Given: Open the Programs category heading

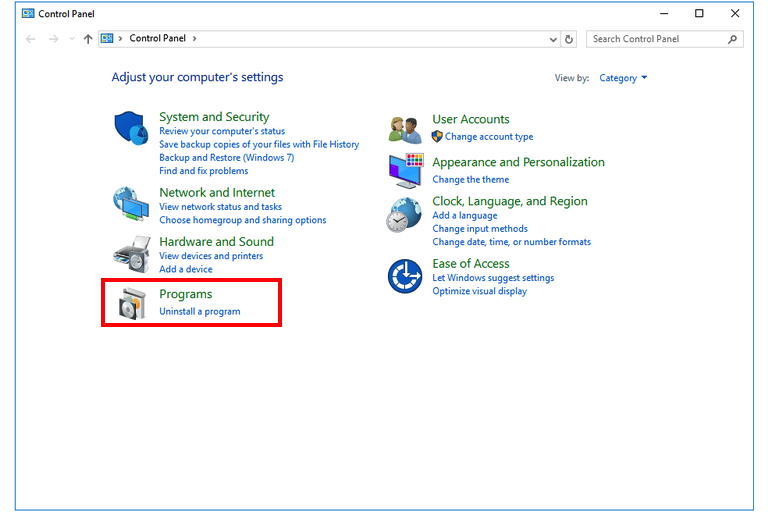Looking at the screenshot, I should point(186,294).
